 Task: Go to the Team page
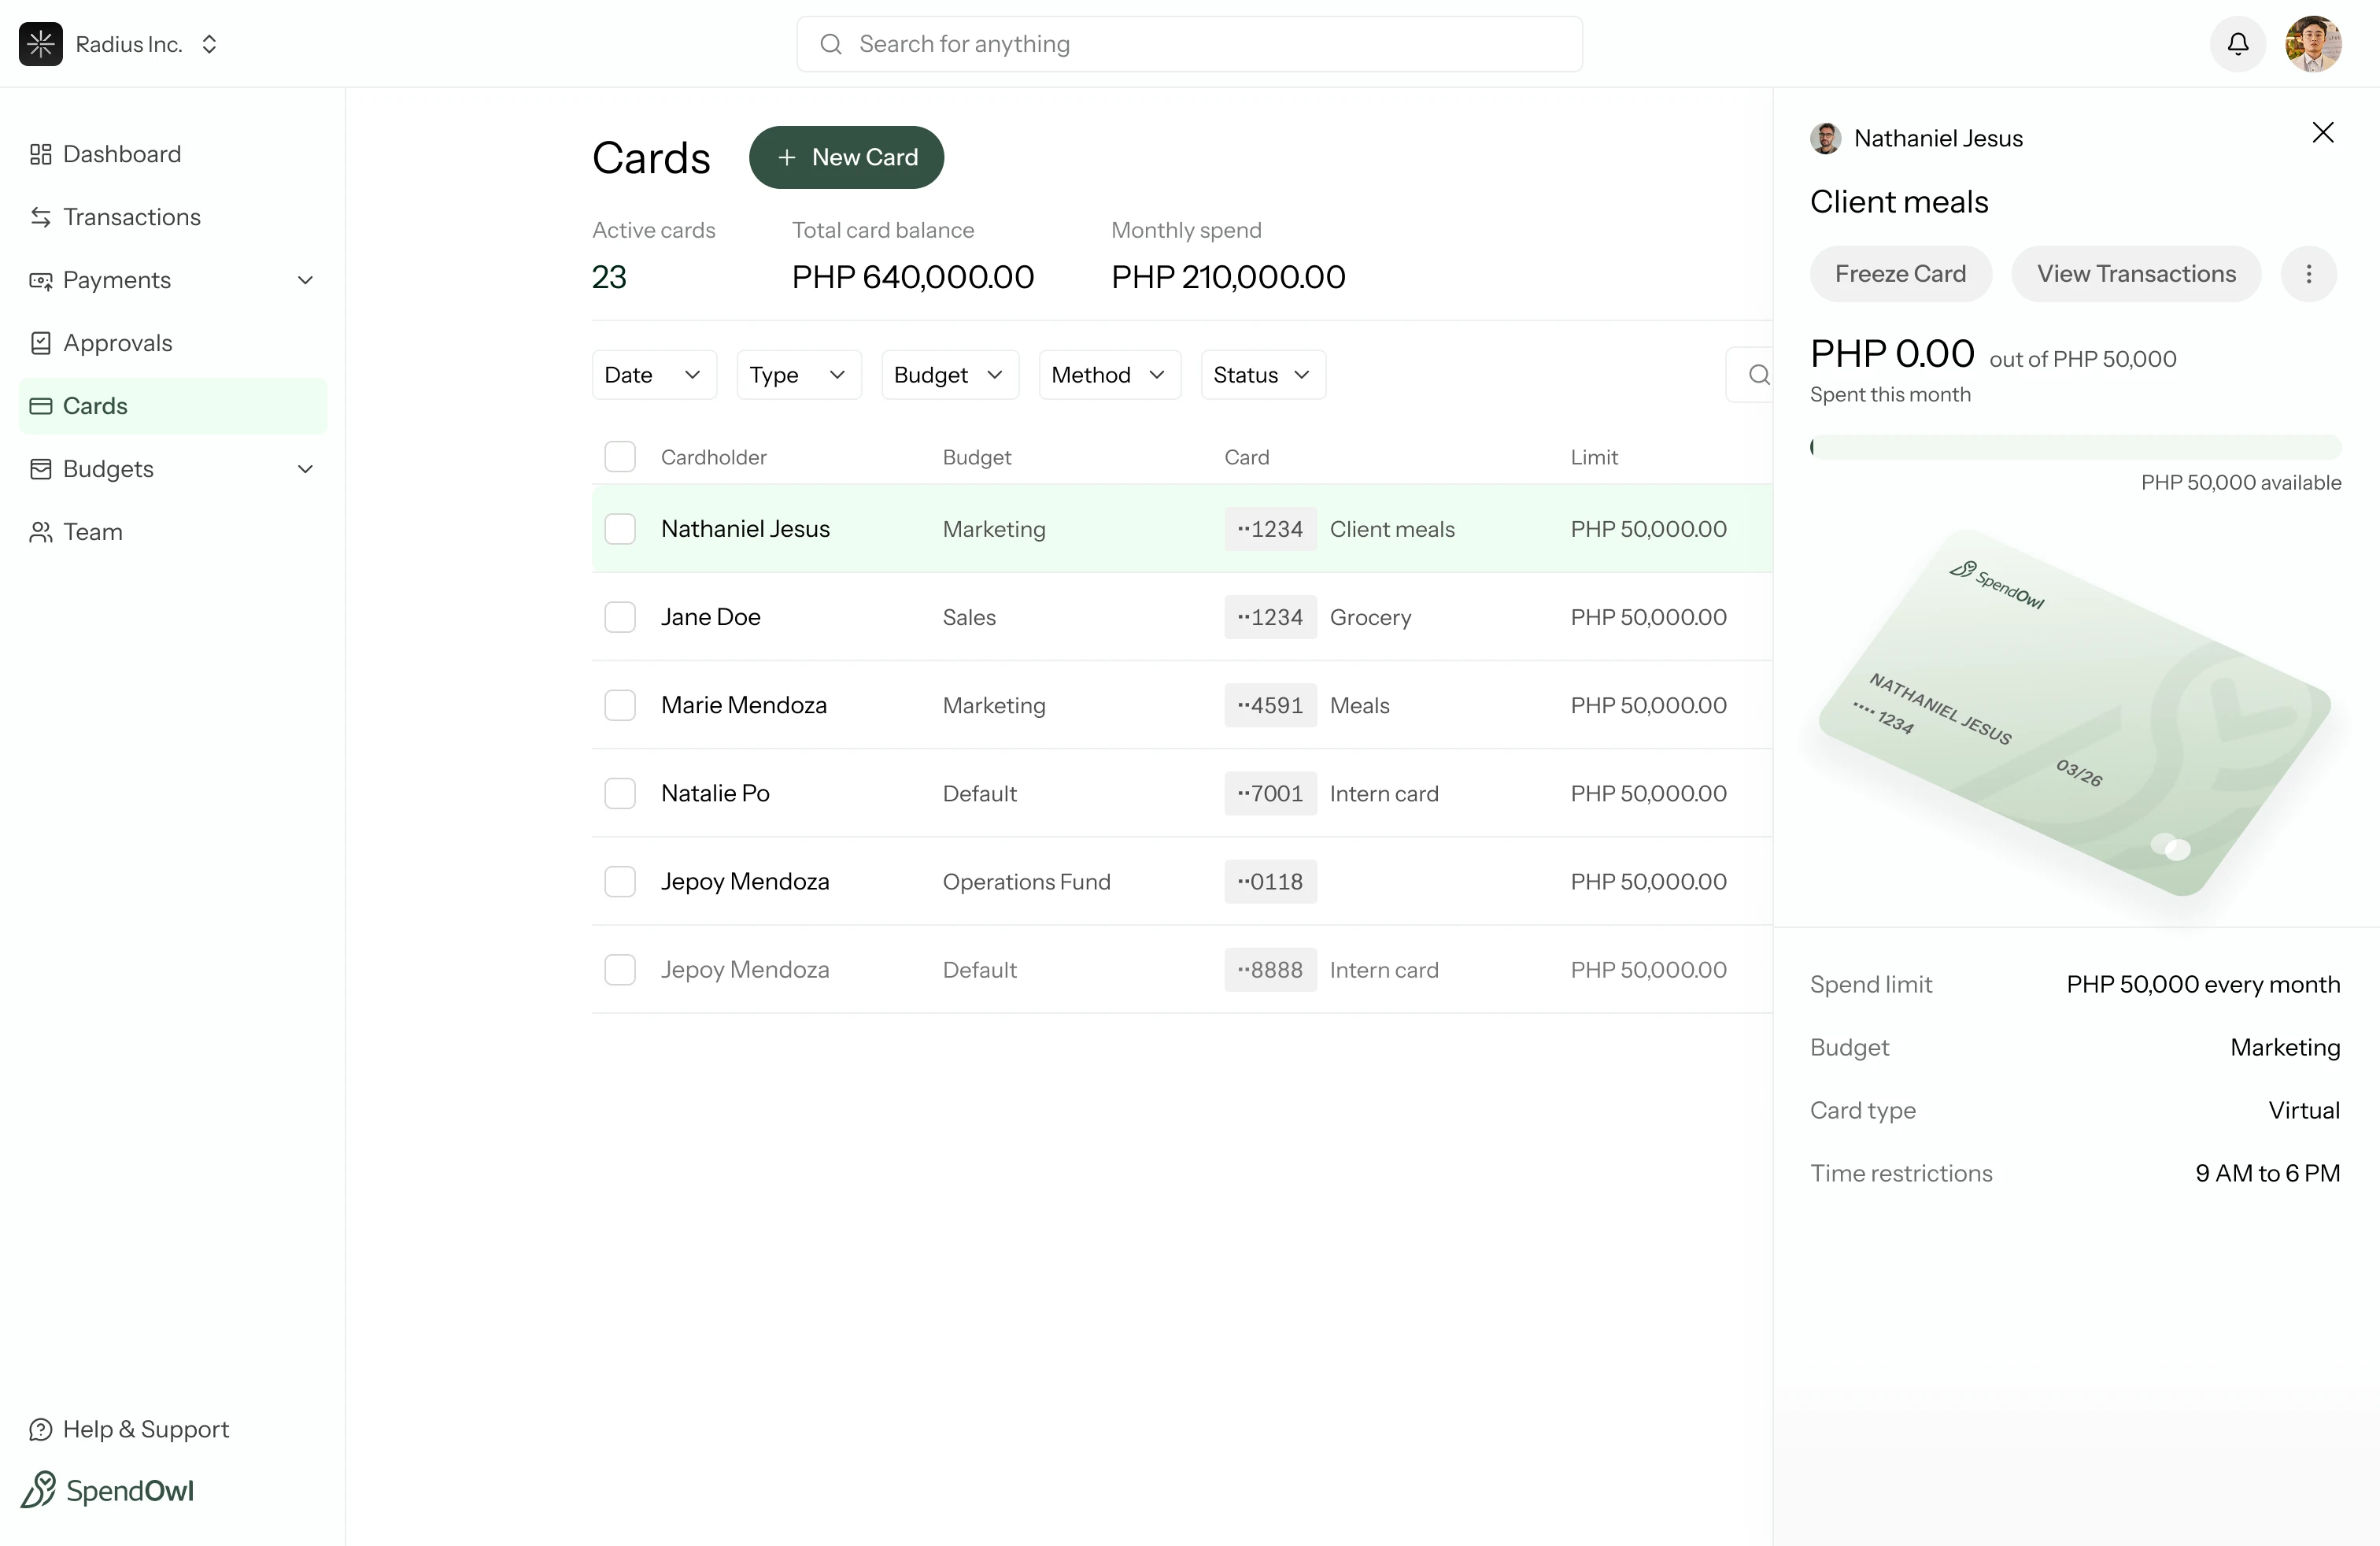point(92,531)
